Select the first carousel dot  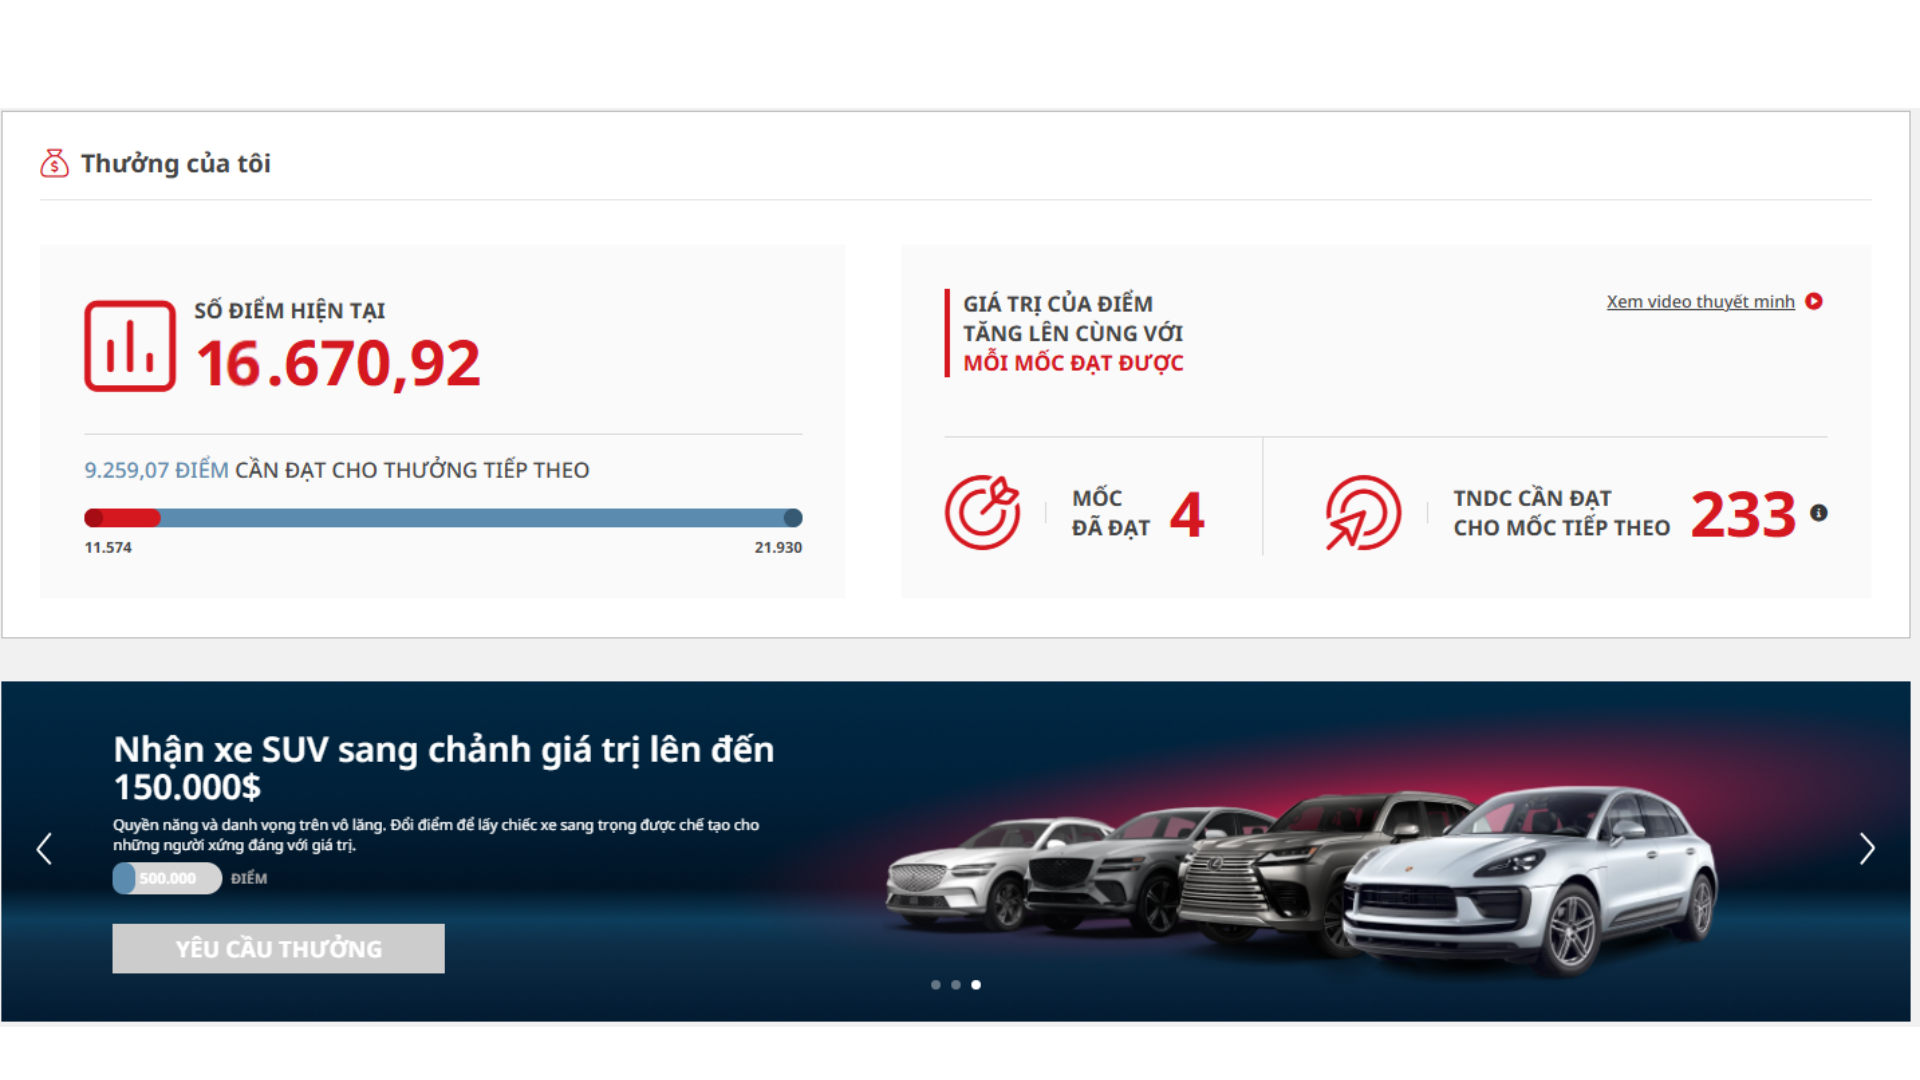936,985
